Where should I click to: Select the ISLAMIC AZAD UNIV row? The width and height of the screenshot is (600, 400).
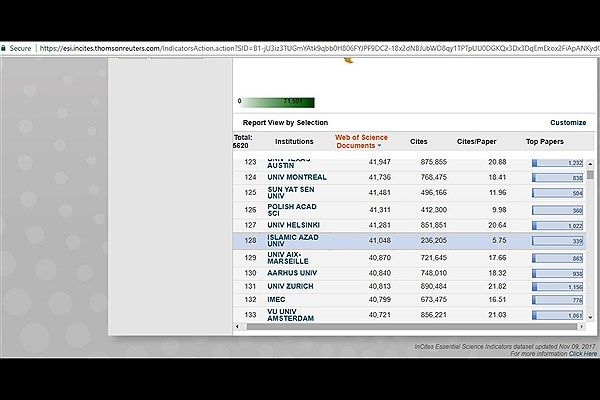click(290, 241)
